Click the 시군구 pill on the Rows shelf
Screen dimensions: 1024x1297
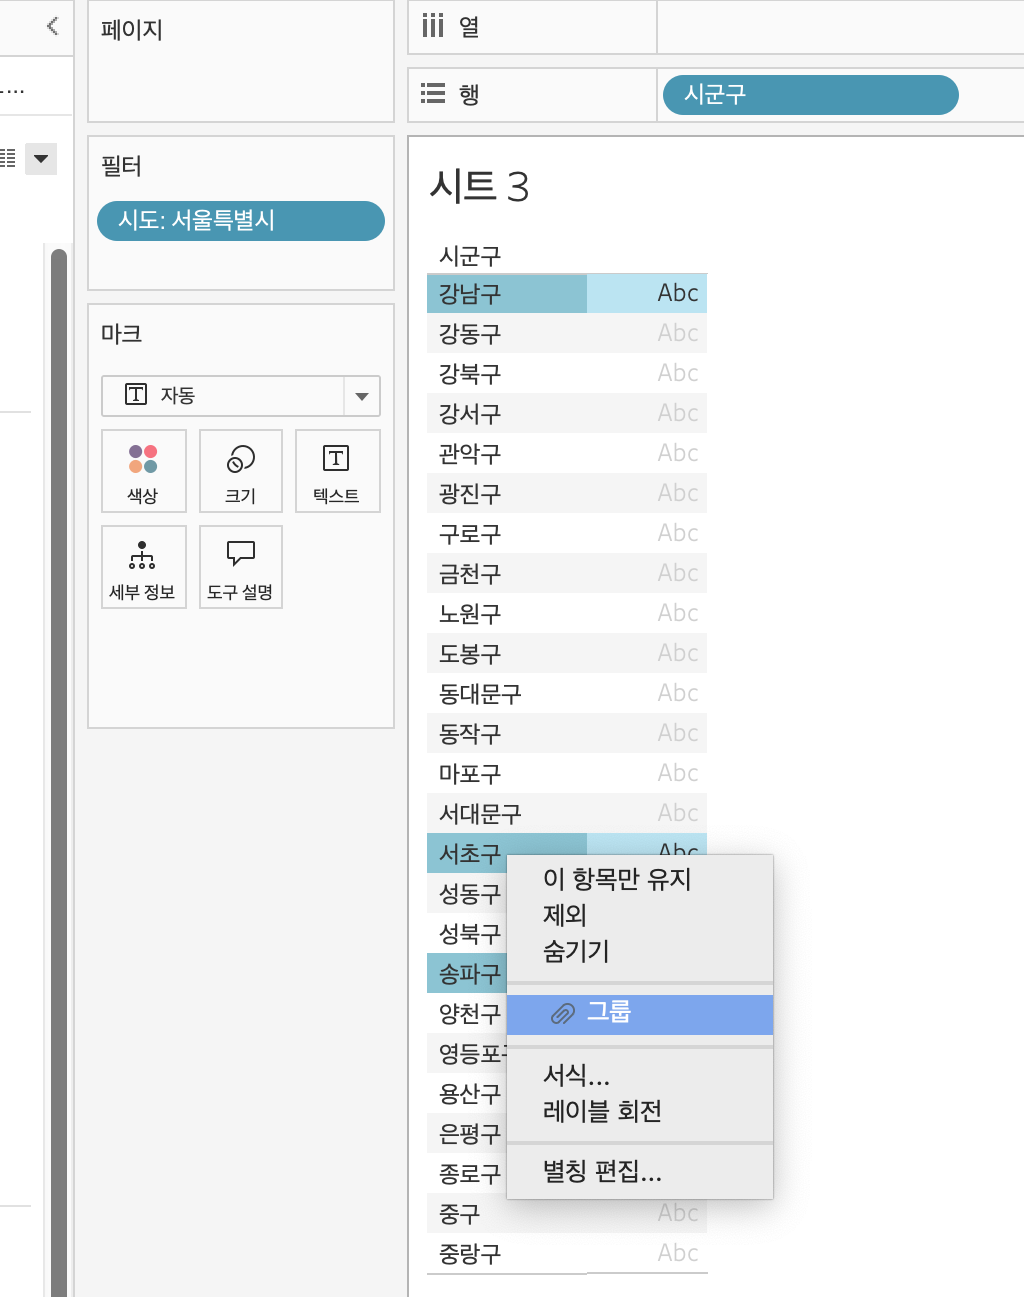pos(811,95)
